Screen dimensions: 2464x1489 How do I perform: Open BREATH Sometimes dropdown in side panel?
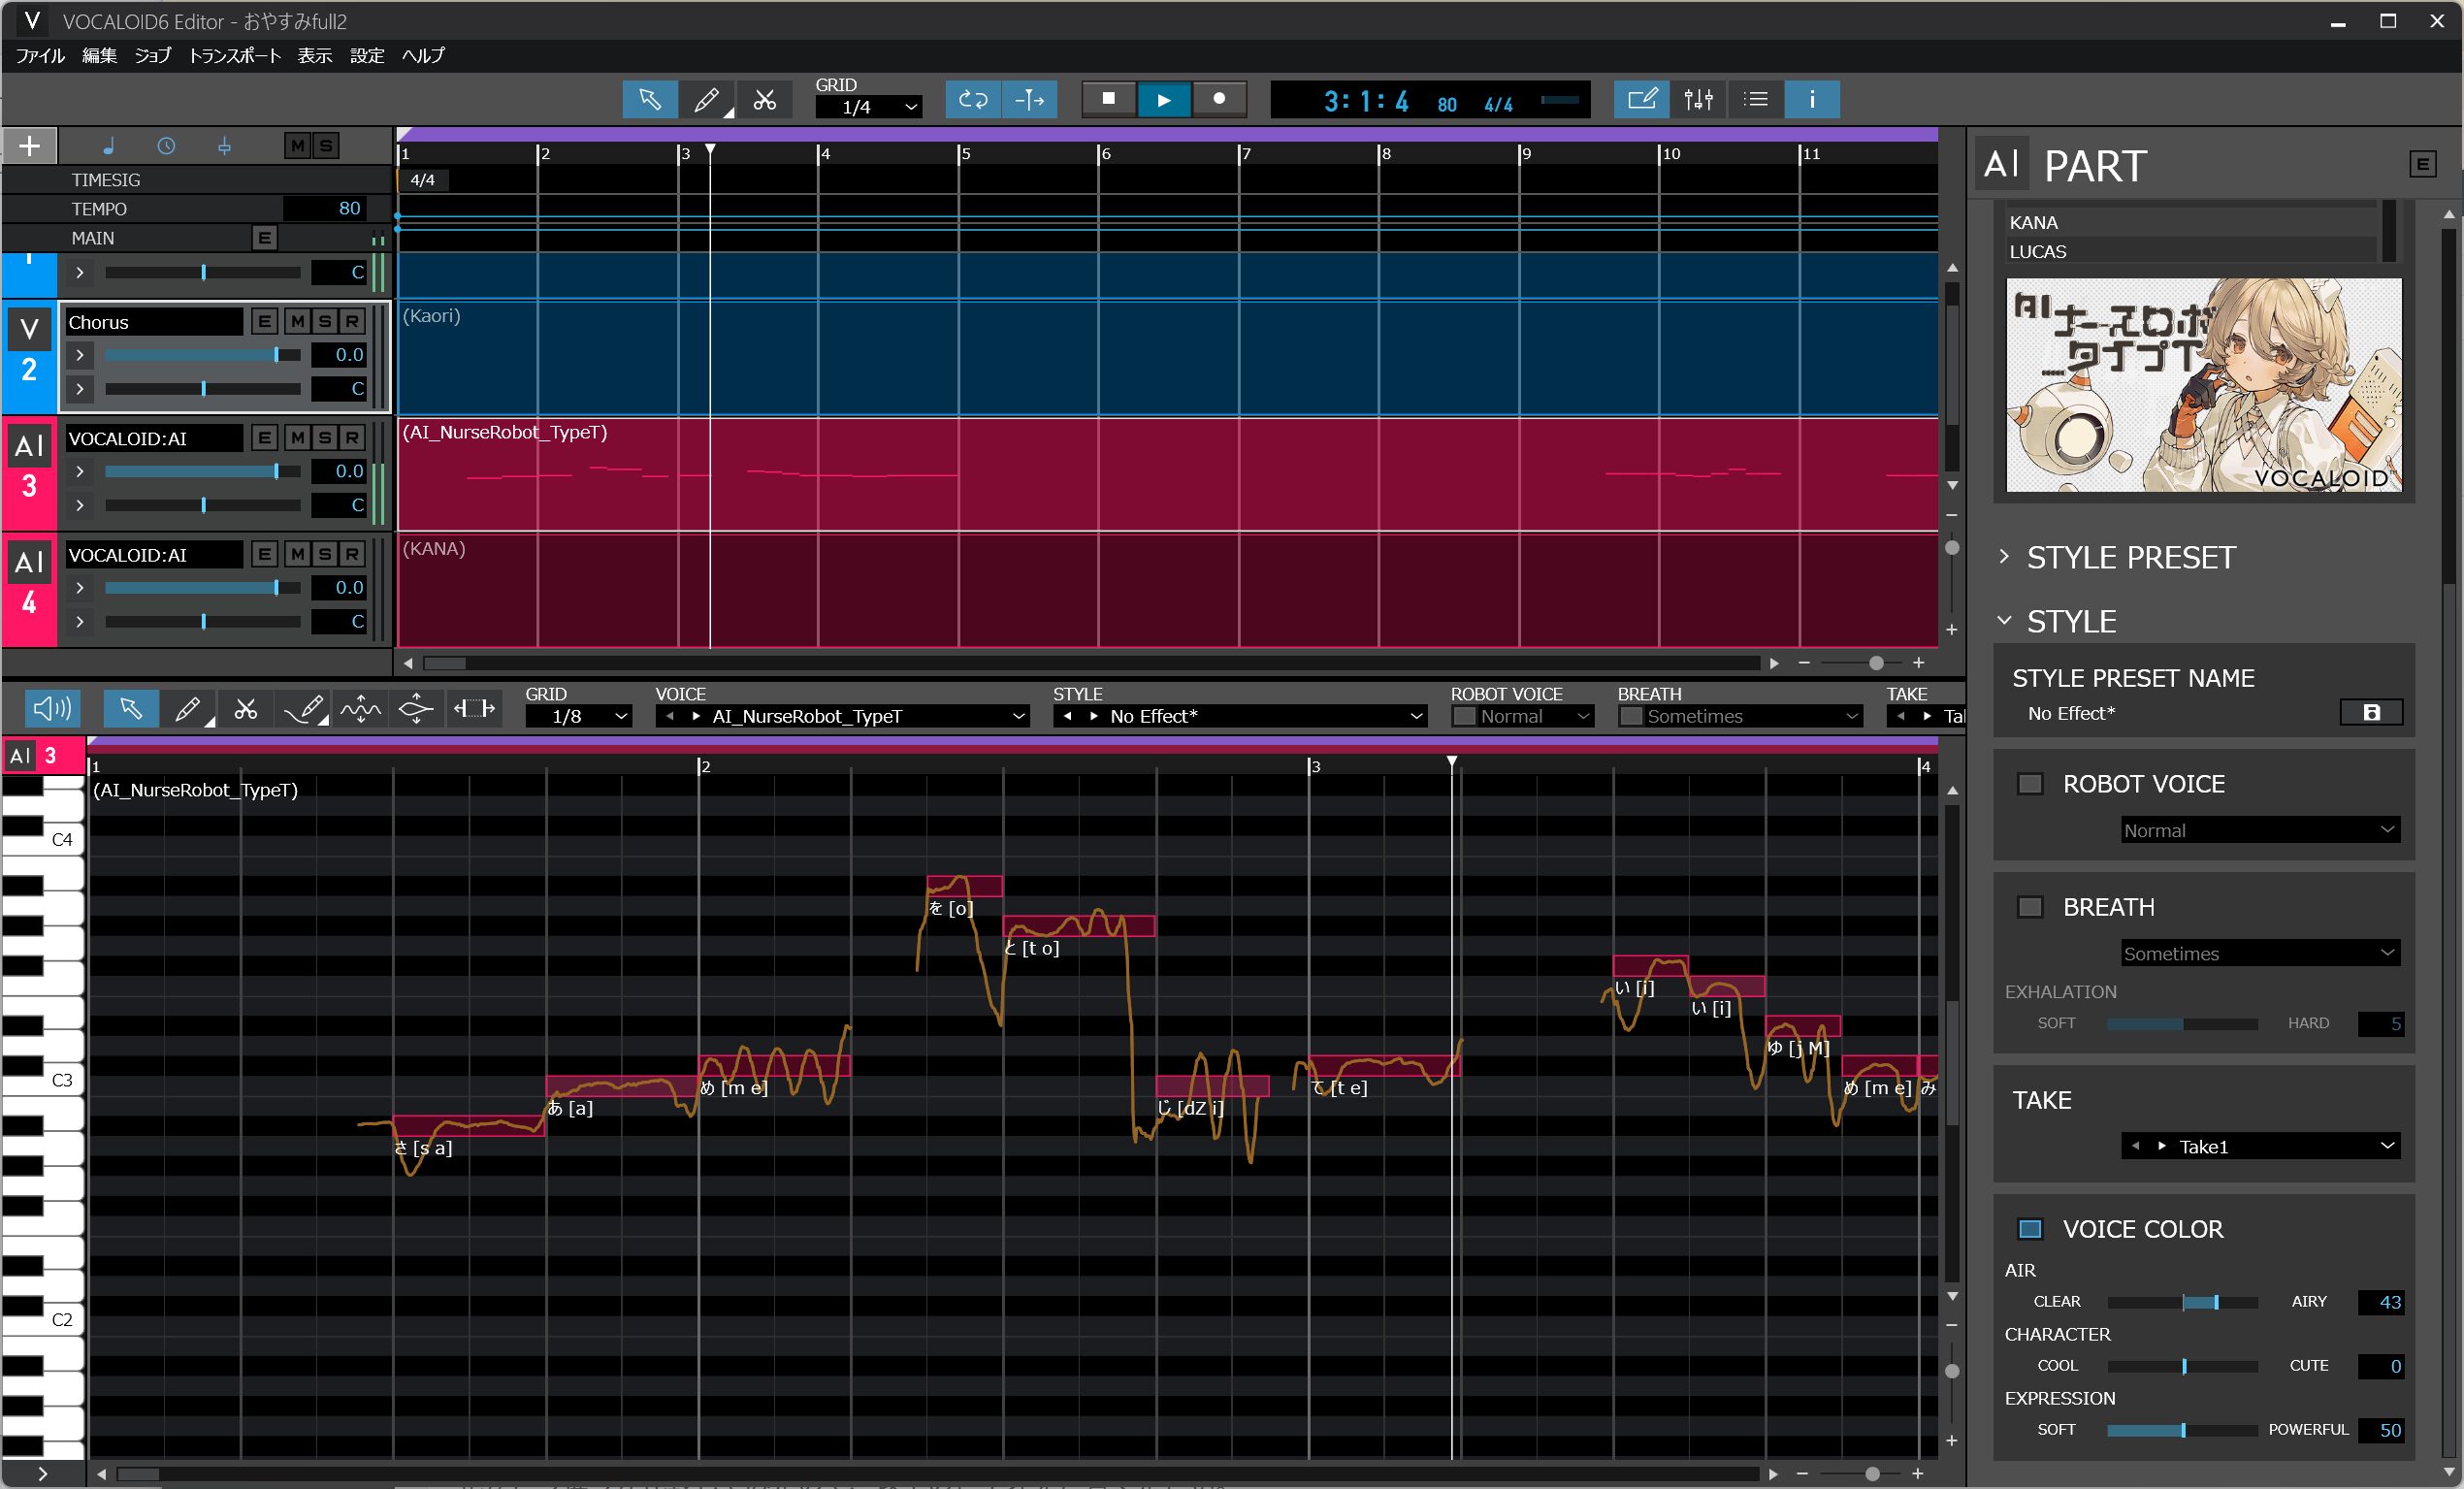[x=2260, y=953]
